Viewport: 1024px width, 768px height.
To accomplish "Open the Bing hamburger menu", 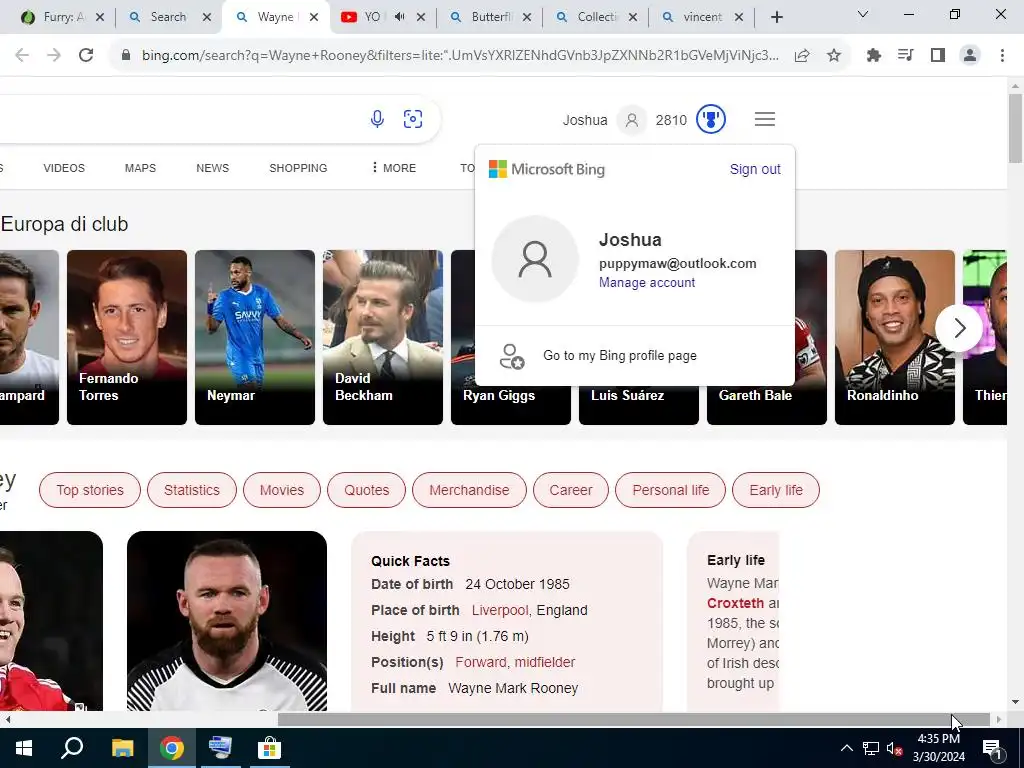I will point(765,120).
